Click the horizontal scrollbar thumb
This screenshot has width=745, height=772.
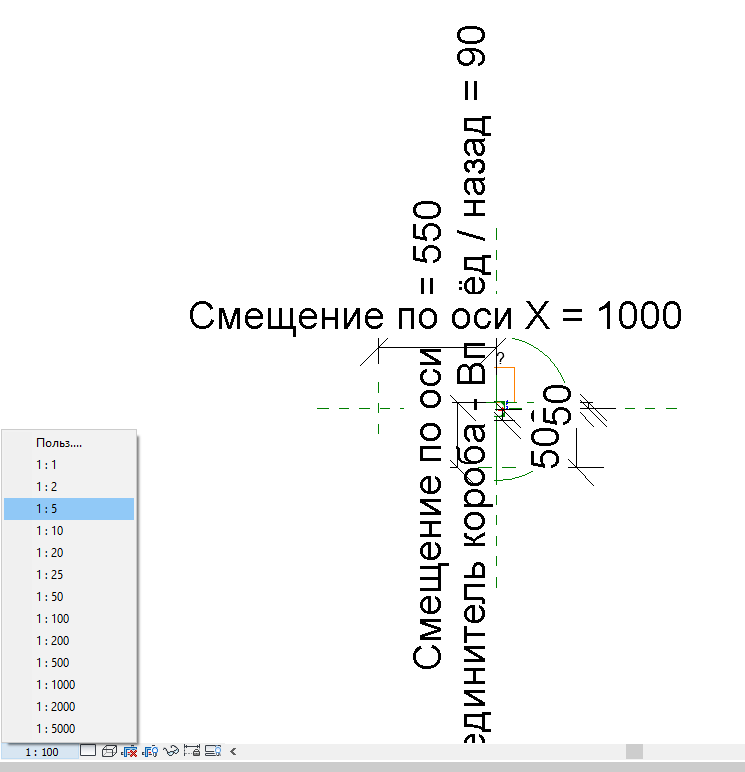click(634, 752)
